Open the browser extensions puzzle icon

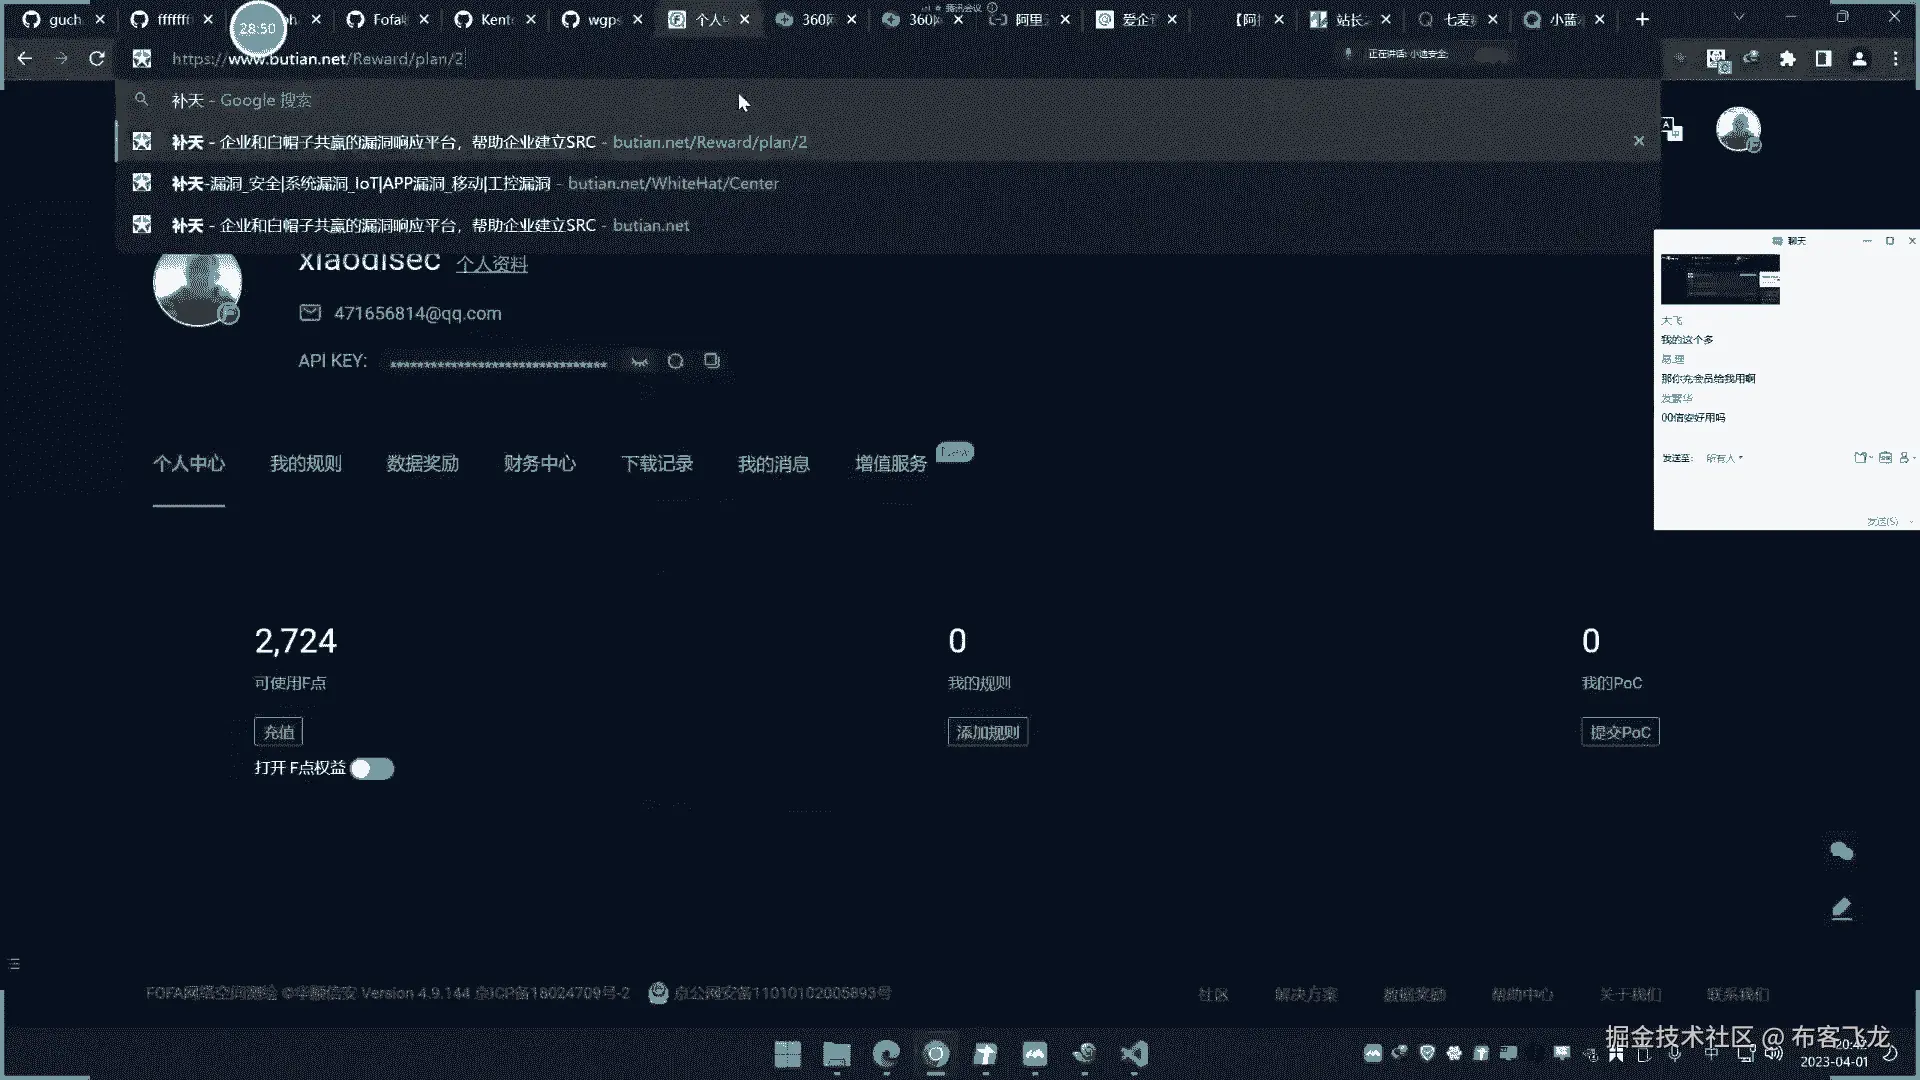point(1787,59)
